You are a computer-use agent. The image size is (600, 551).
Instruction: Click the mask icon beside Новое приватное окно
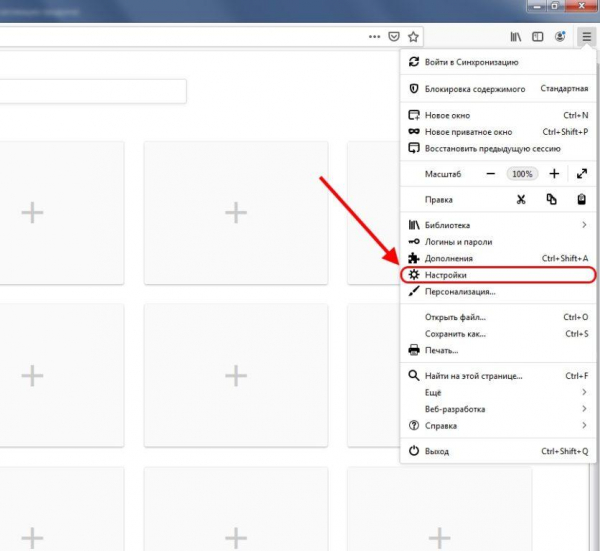[414, 132]
